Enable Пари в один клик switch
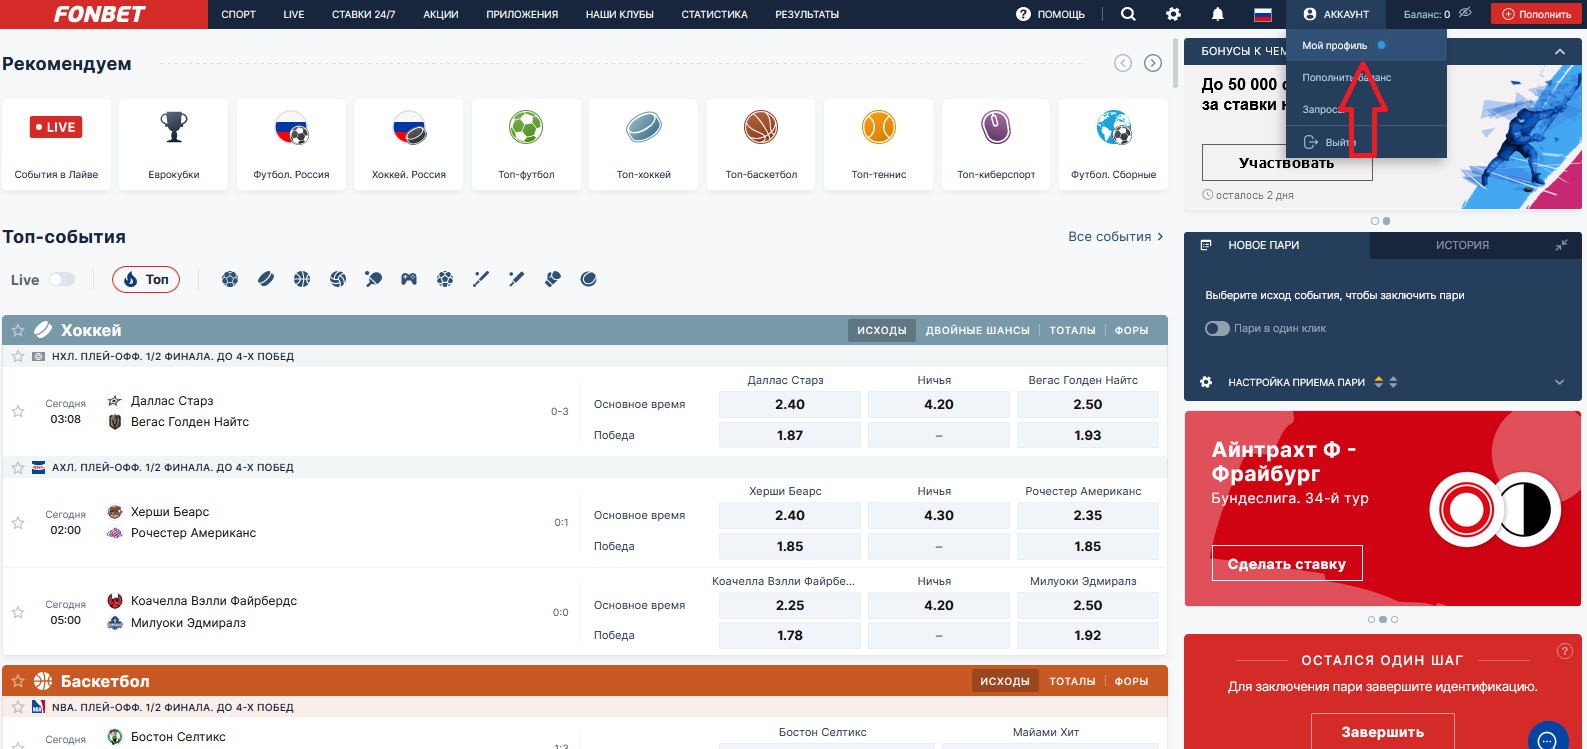This screenshot has width=1587, height=749. point(1217,328)
